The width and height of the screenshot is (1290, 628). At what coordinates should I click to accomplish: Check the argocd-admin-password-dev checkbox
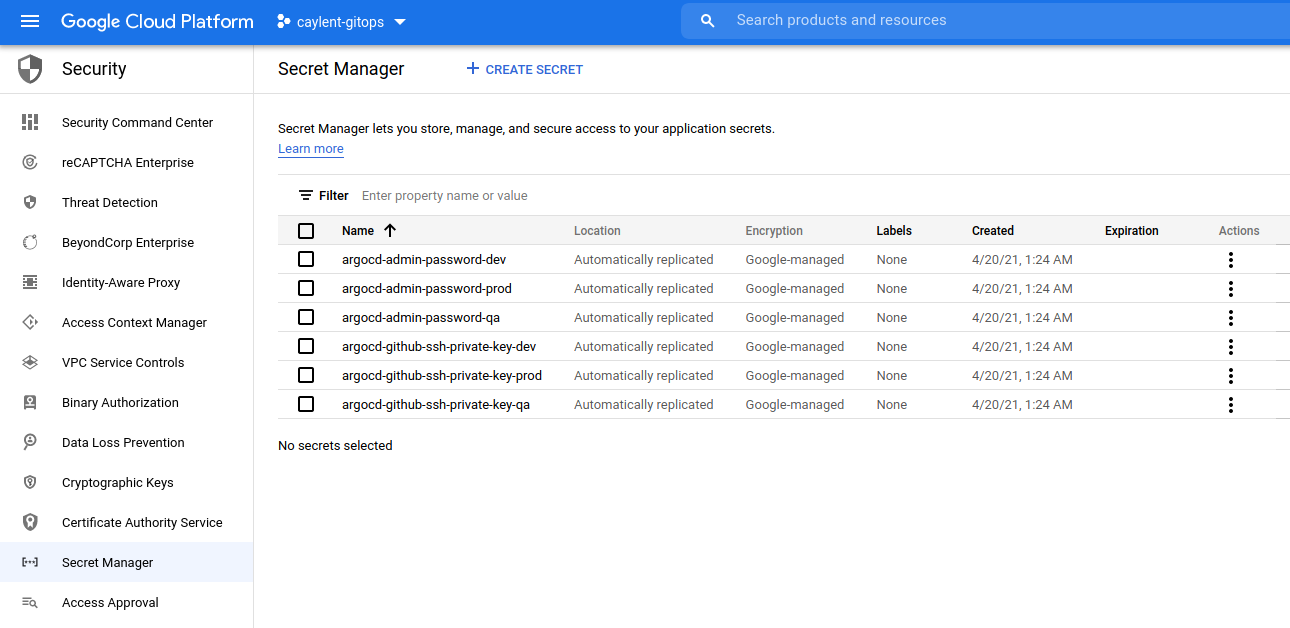tap(306, 259)
